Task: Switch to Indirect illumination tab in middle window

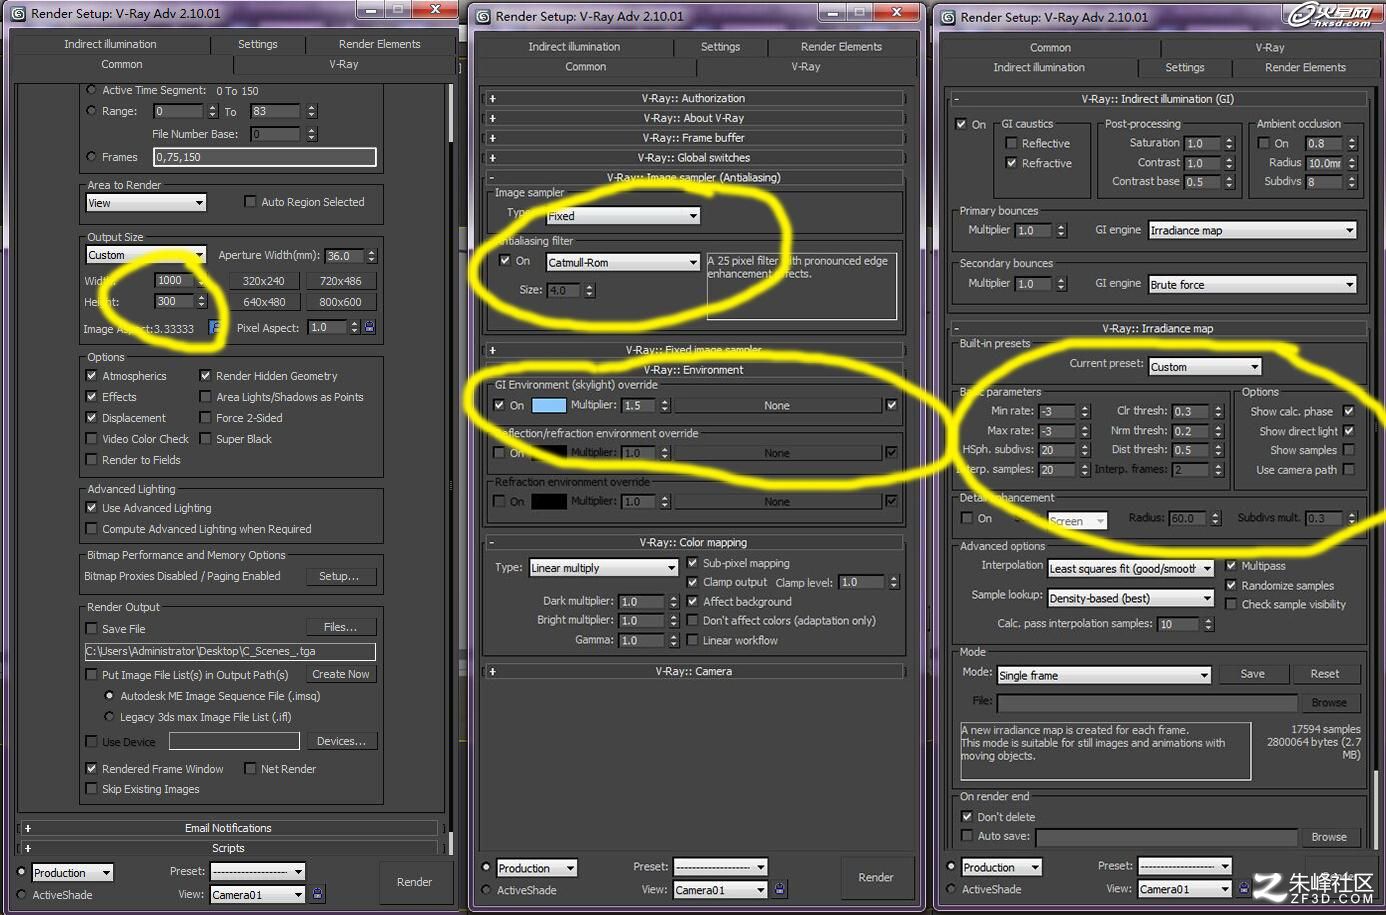Action: [574, 46]
